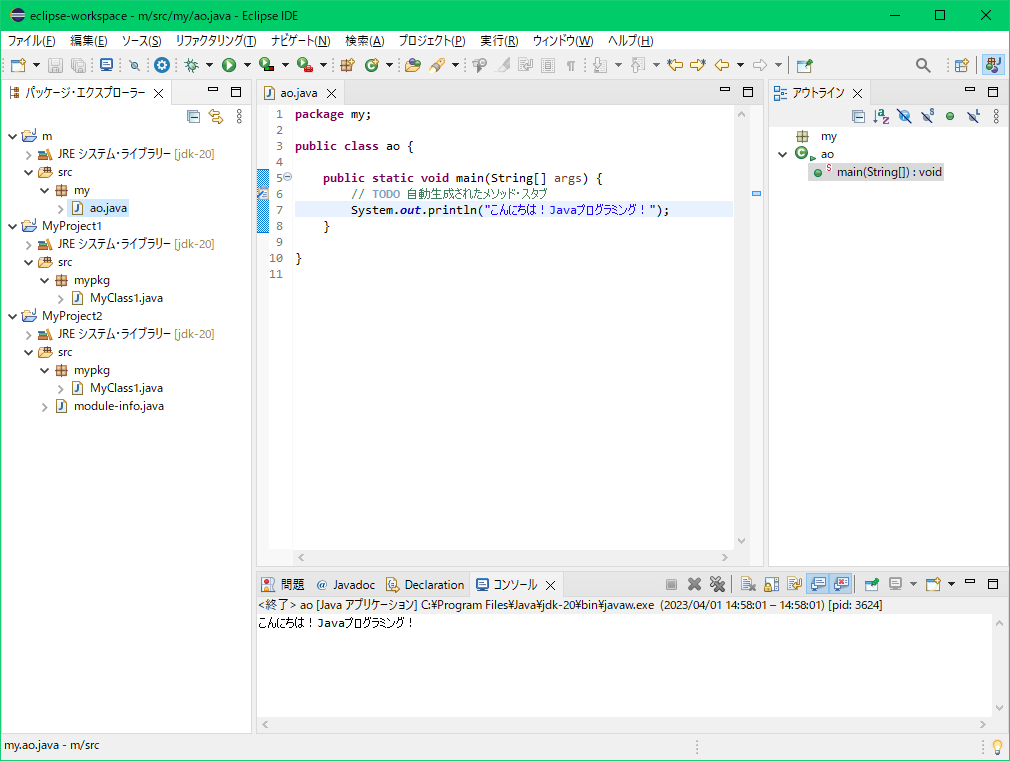This screenshot has width=1010, height=761.
Task: Click the New Java Class icon
Action: [x=372, y=65]
